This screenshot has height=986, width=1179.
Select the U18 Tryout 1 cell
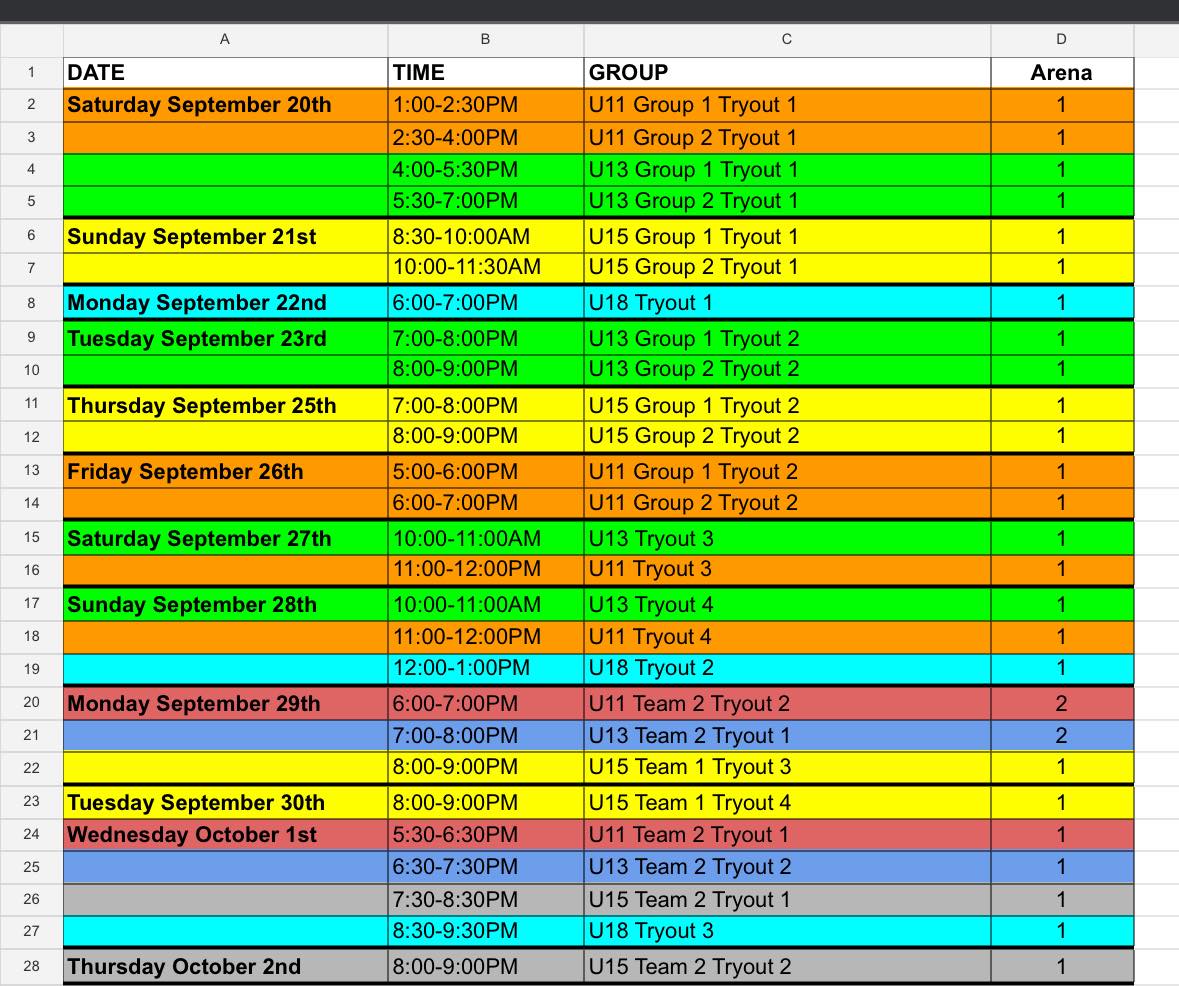(787, 302)
